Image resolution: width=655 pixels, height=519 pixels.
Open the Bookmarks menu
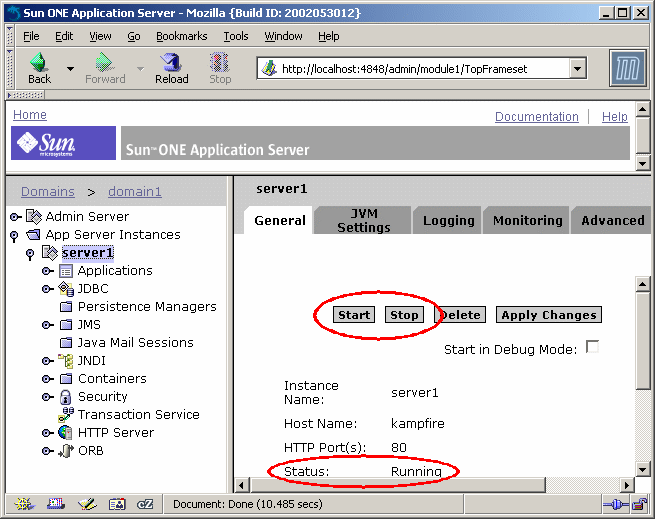(181, 36)
